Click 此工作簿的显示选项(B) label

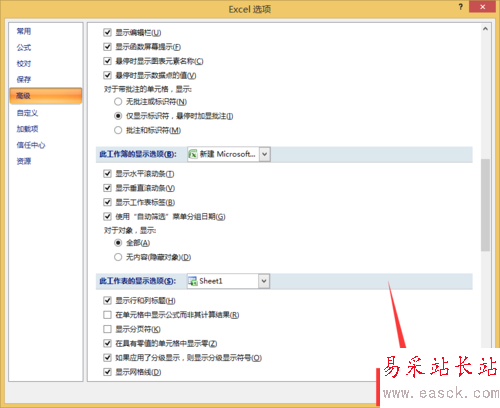pos(138,154)
